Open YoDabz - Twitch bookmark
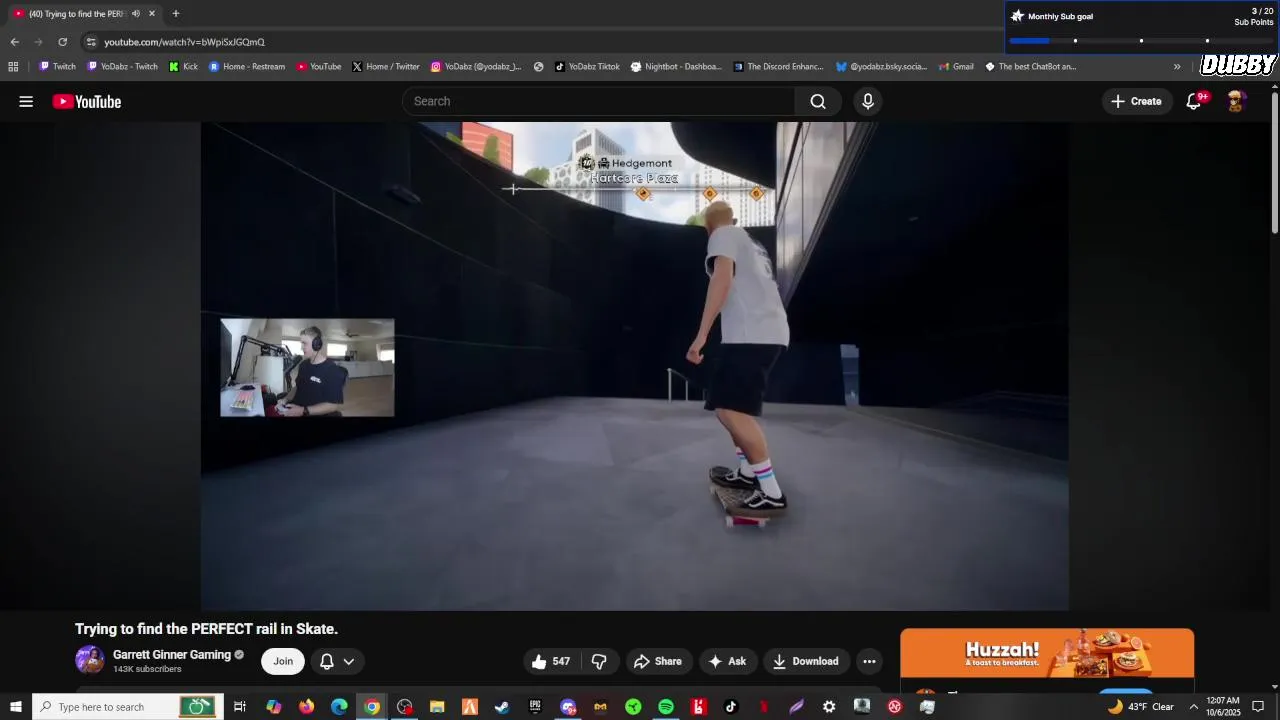 click(123, 67)
